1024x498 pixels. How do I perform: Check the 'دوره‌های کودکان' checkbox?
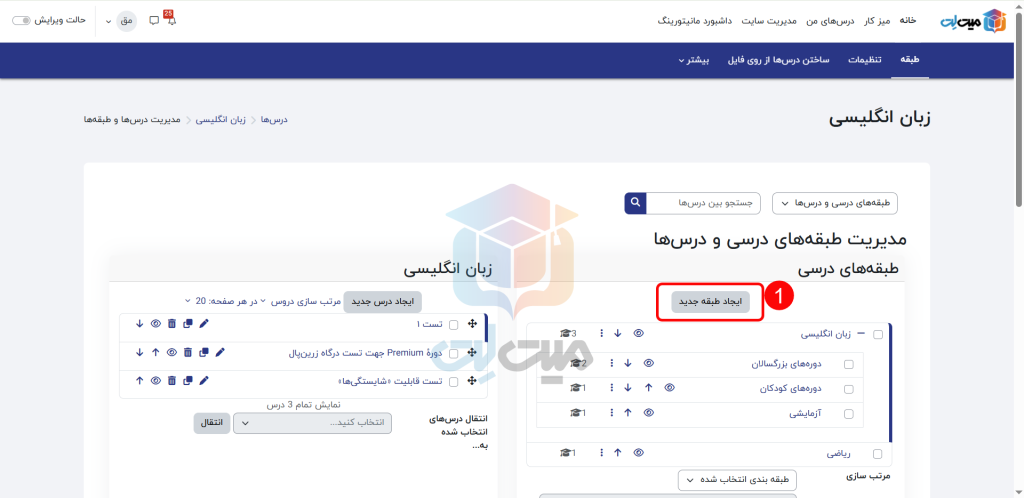click(x=848, y=389)
